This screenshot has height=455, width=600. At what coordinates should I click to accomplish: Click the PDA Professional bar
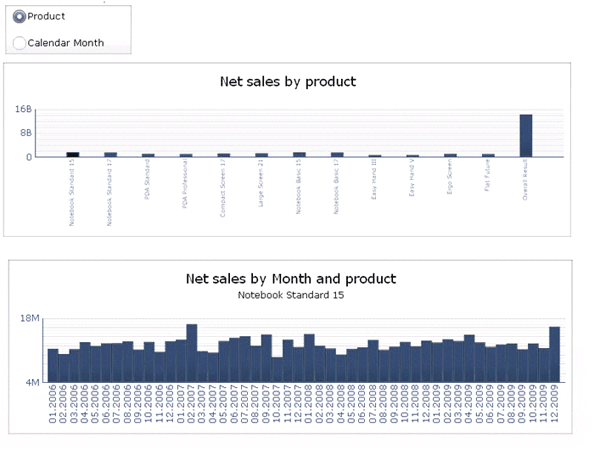click(186, 155)
